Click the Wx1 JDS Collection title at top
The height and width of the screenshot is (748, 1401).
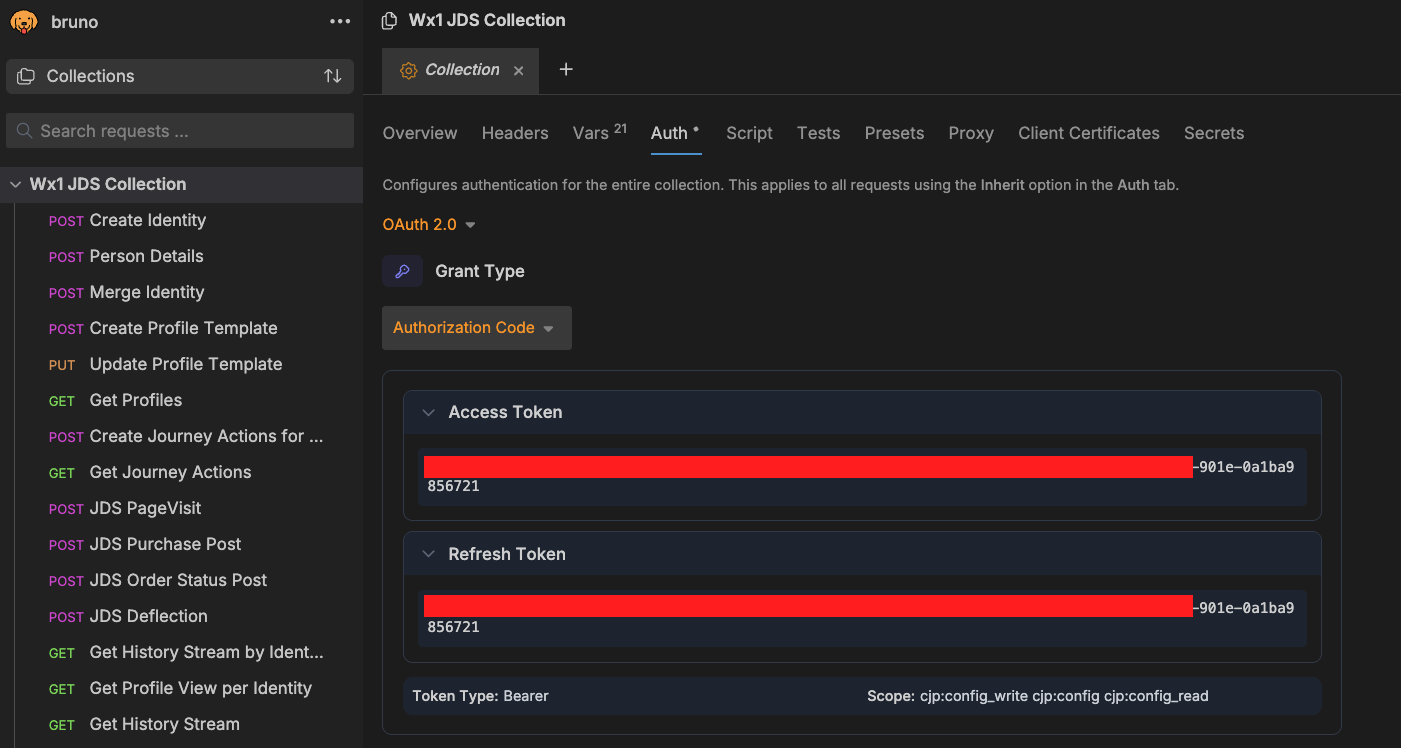pos(487,20)
